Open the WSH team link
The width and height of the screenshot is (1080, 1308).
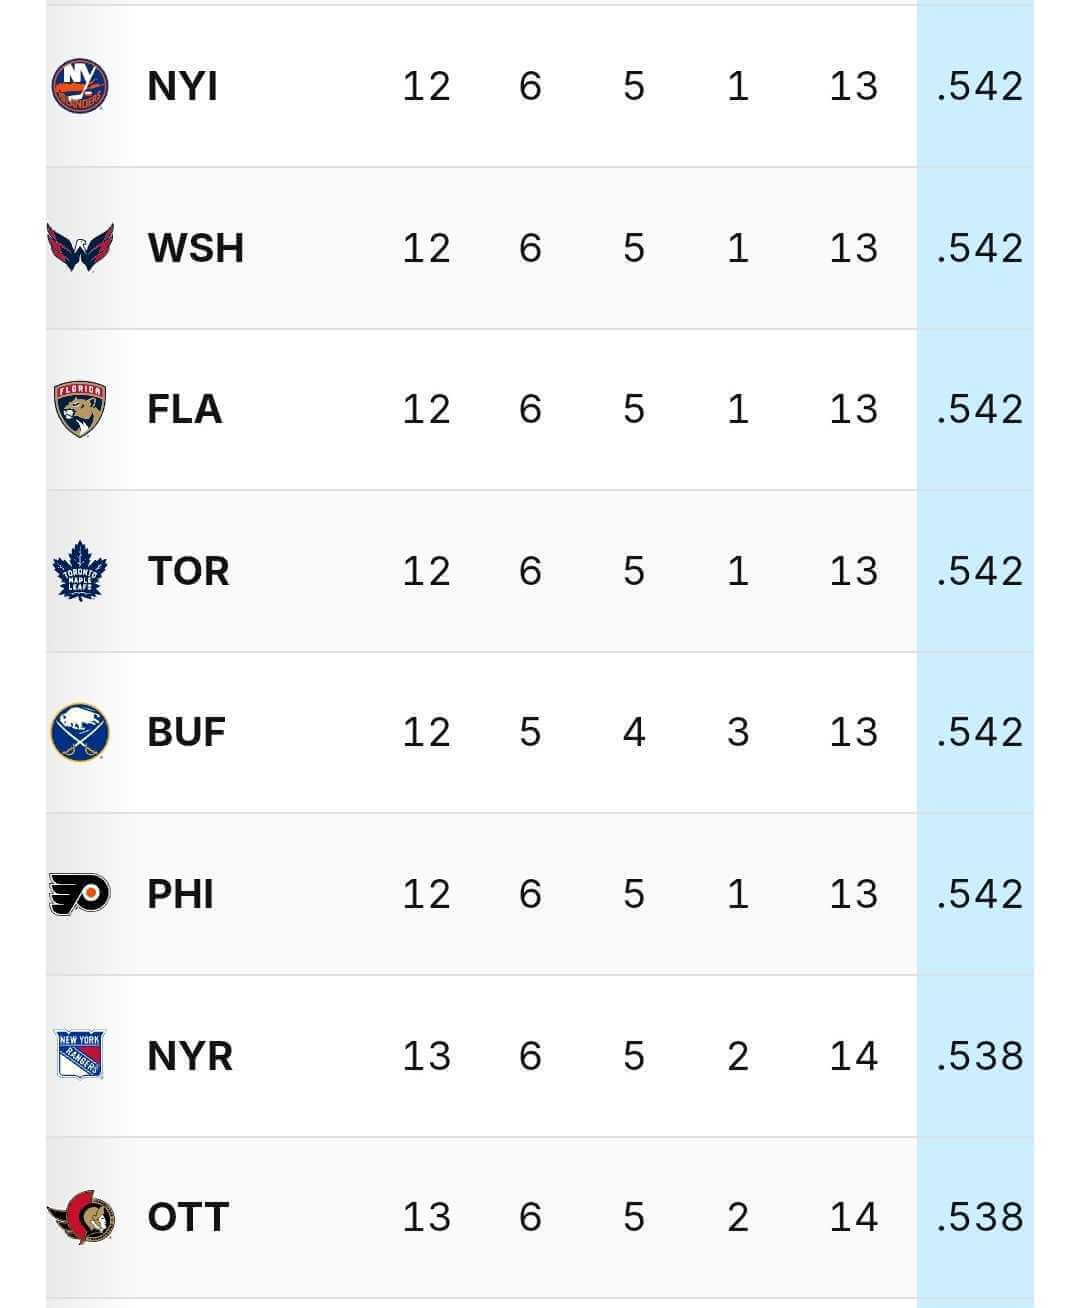195,247
